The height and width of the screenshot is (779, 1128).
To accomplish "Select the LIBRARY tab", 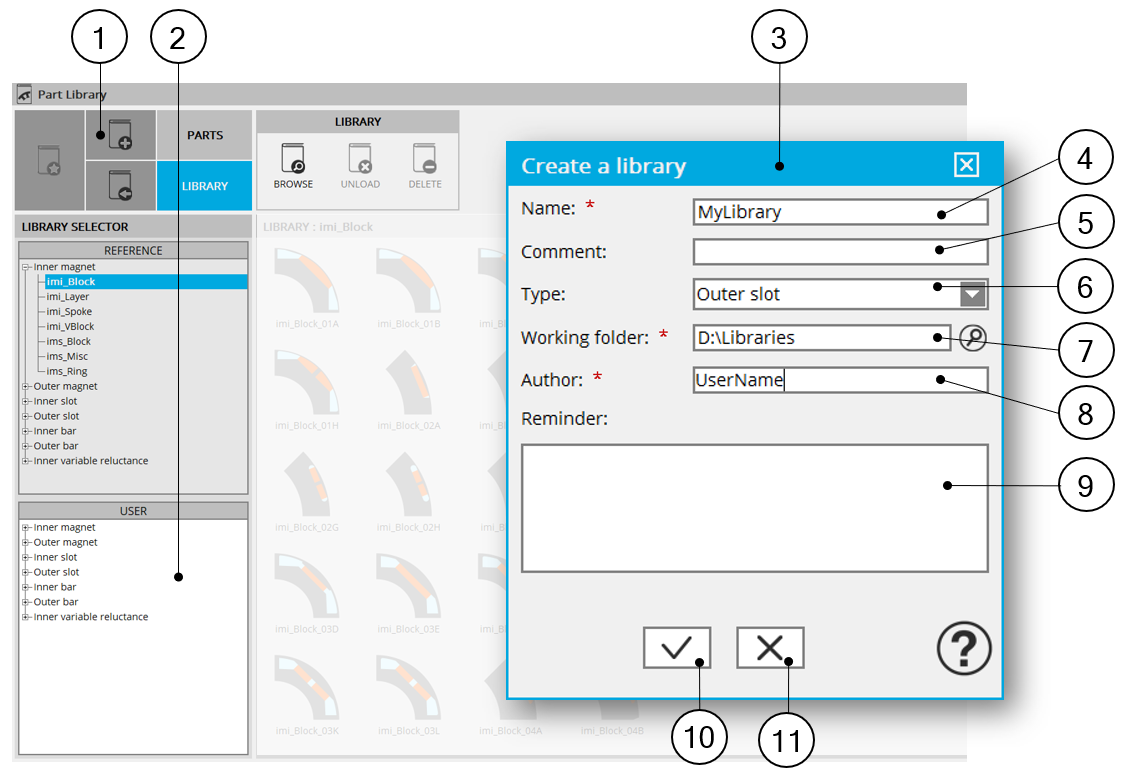I will pyautogui.click(x=205, y=186).
